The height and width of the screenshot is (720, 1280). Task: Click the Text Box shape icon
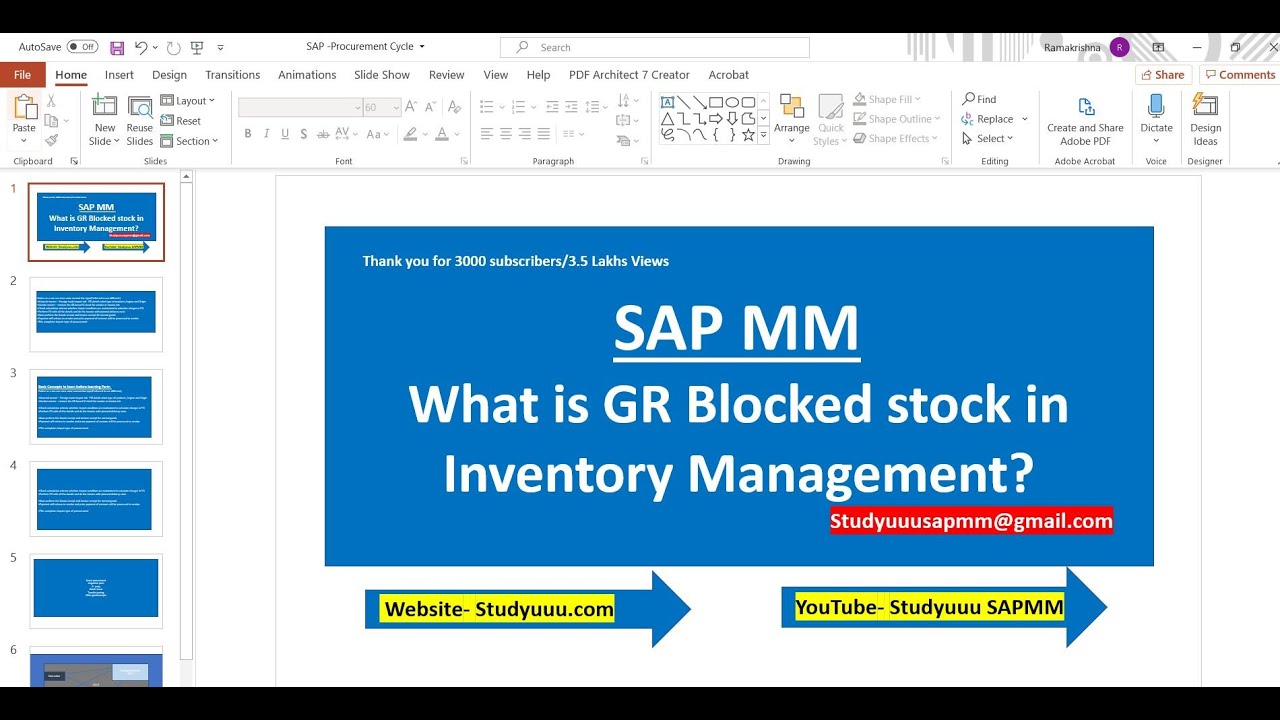(667, 102)
